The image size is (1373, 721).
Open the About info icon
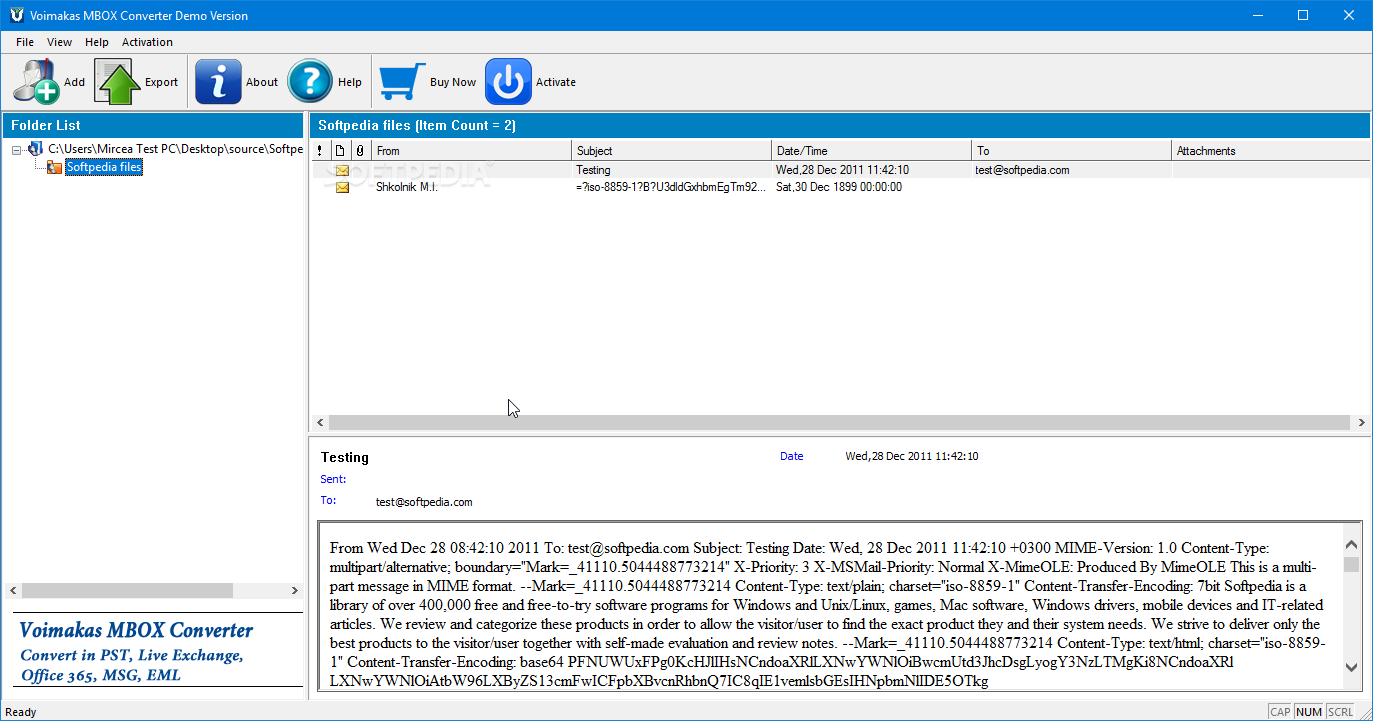218,82
